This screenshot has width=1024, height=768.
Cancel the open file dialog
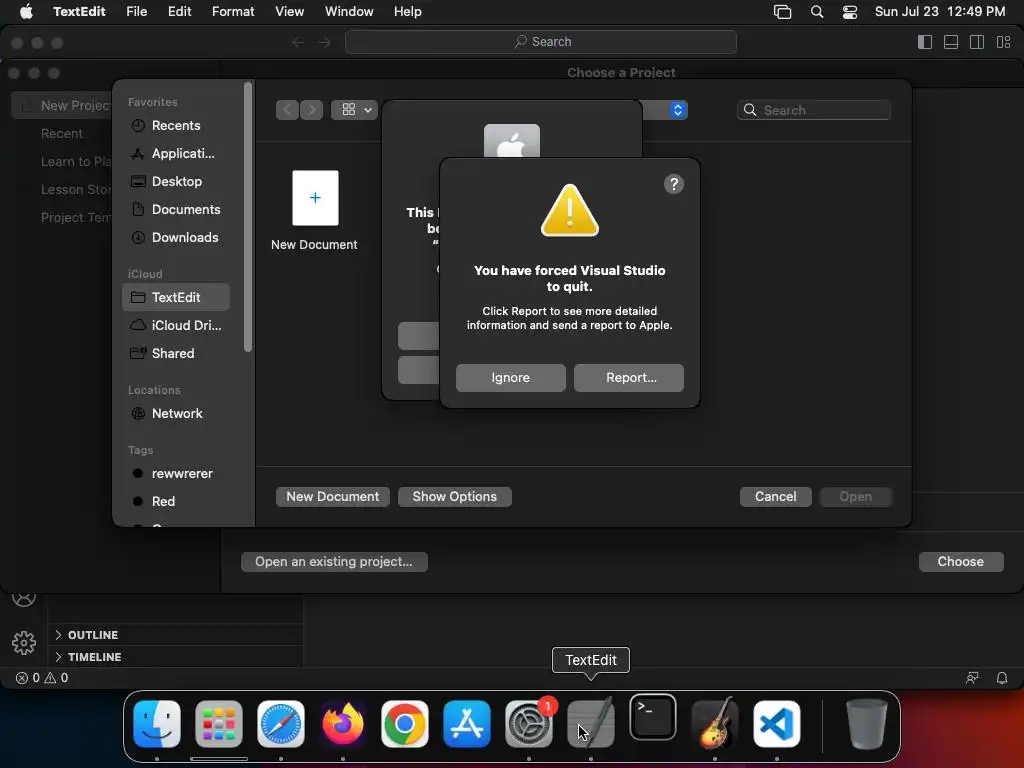tap(775, 496)
